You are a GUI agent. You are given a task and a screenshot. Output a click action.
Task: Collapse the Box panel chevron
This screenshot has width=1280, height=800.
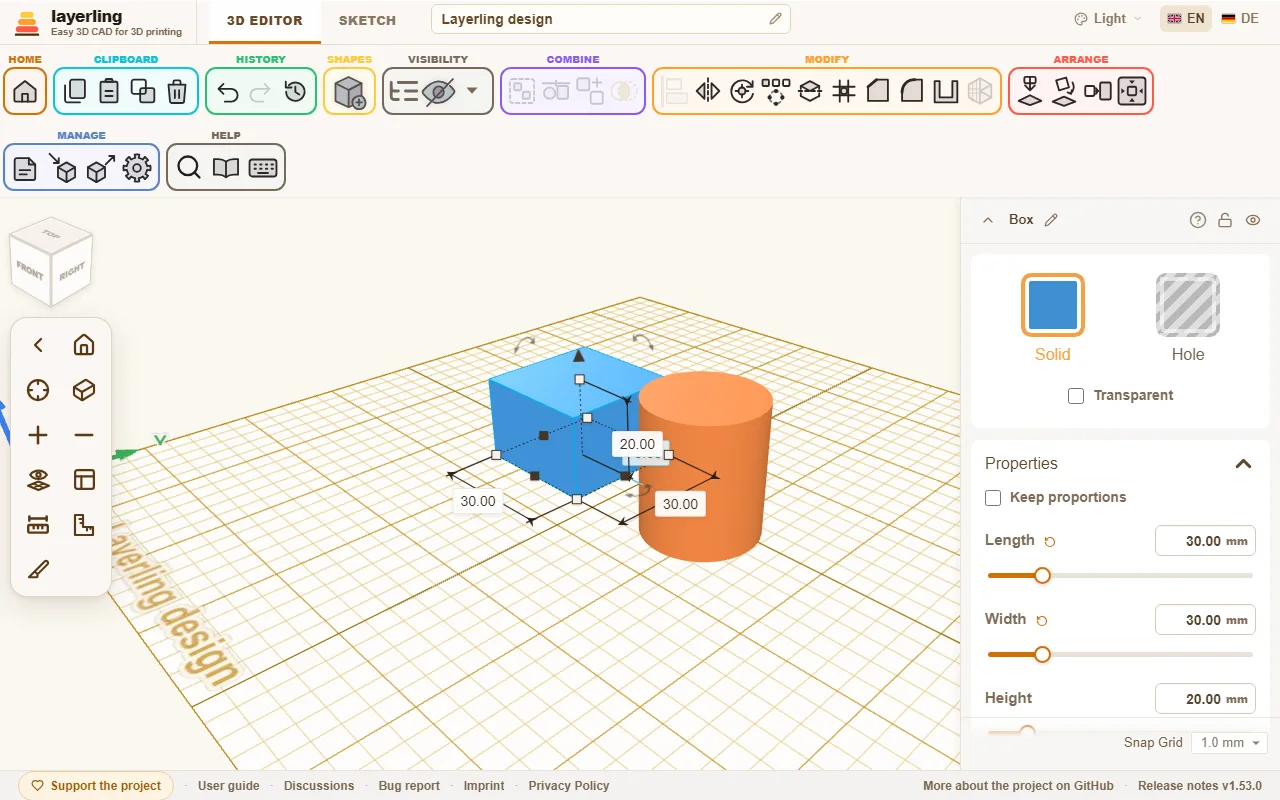pos(988,220)
